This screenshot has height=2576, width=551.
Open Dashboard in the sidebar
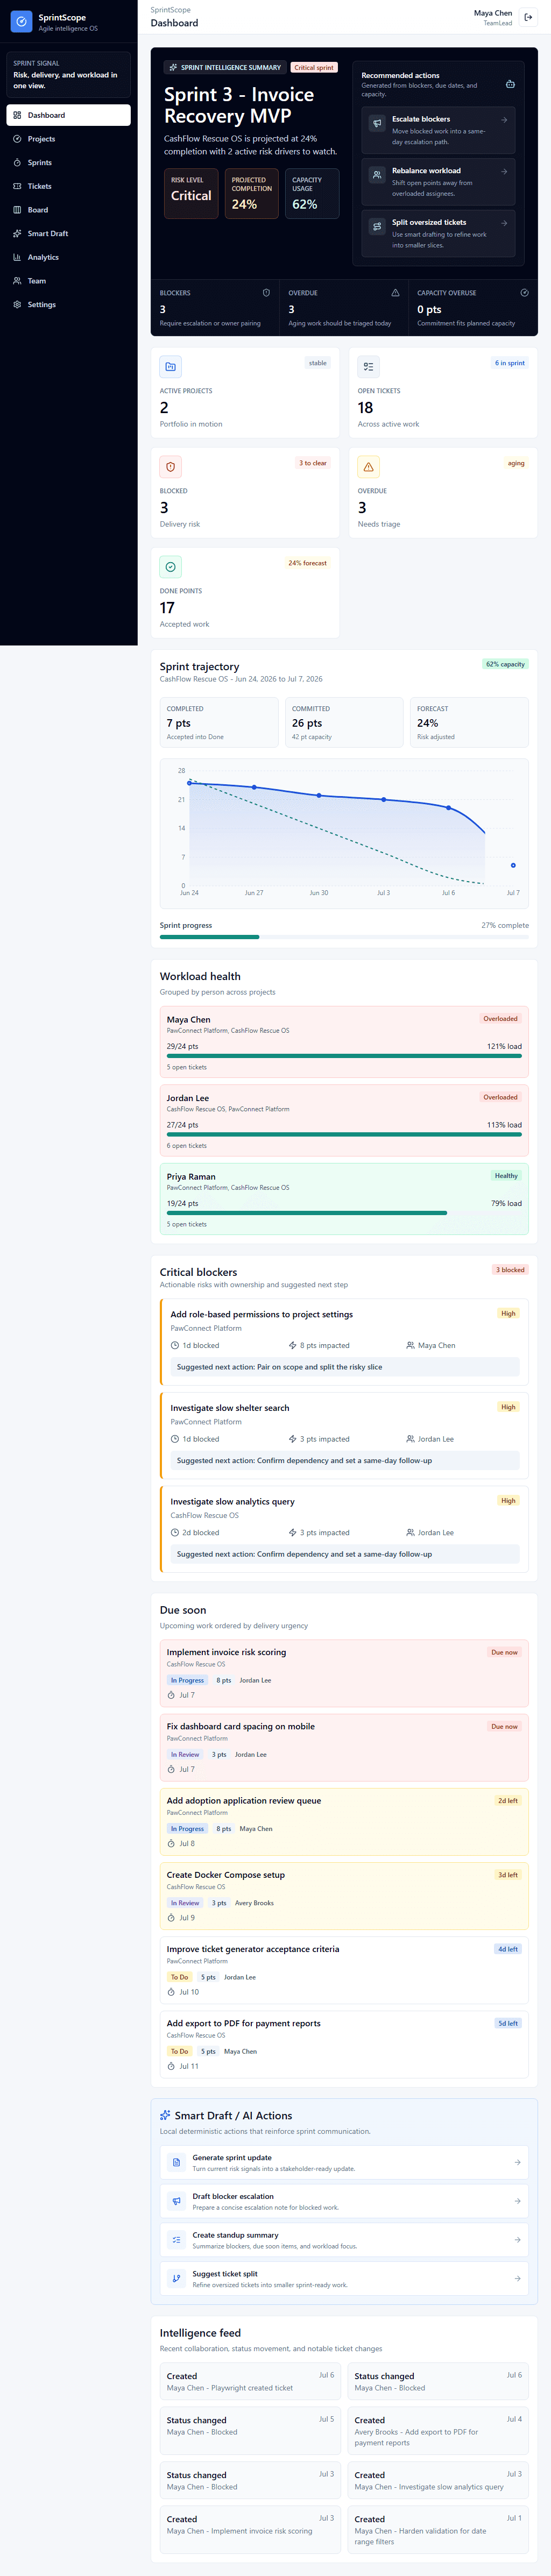pos(68,115)
